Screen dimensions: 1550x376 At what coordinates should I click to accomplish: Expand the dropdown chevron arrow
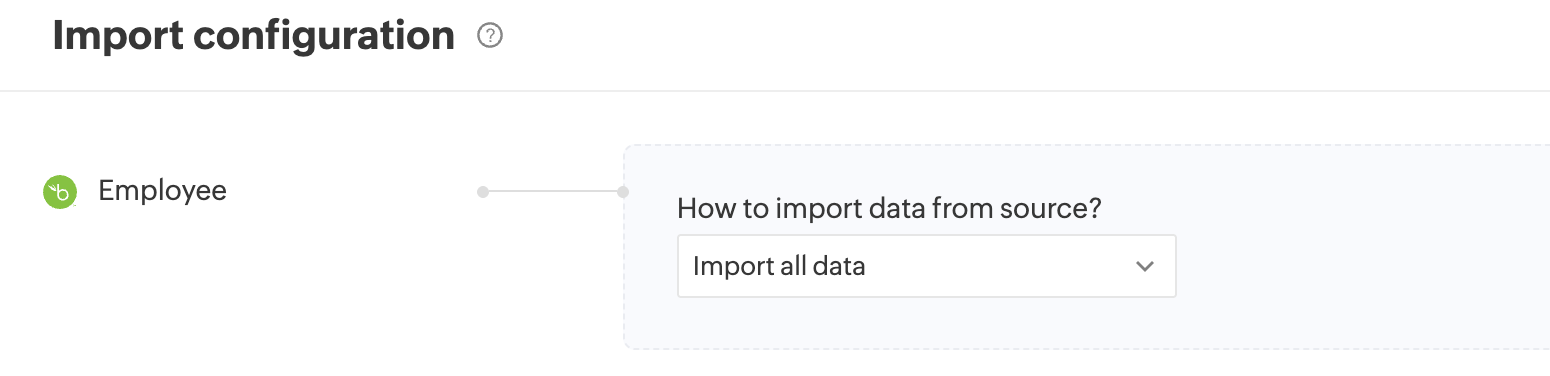click(1145, 266)
